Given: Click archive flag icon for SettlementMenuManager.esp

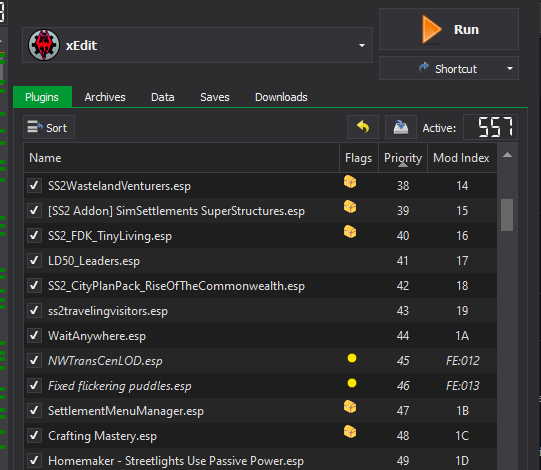Looking at the screenshot, I should click(350, 407).
